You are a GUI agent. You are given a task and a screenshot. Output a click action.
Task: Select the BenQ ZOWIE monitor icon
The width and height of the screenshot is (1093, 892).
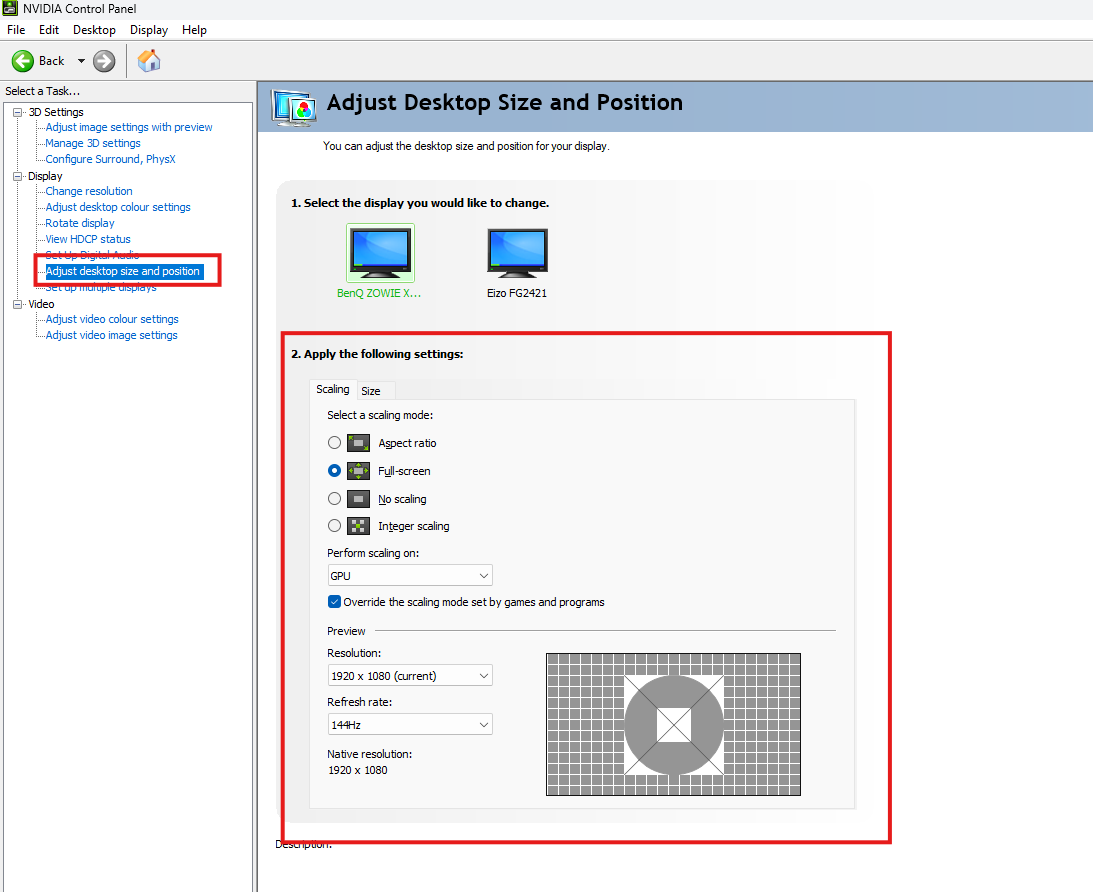[x=380, y=252]
